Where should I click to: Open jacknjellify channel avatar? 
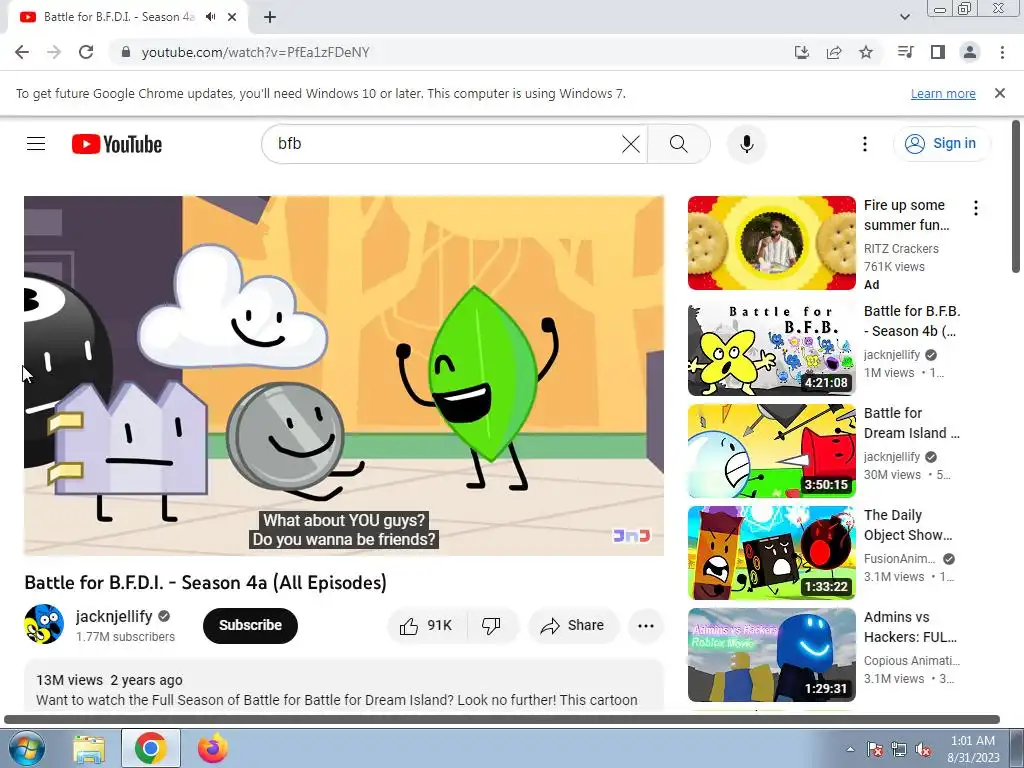tap(44, 624)
